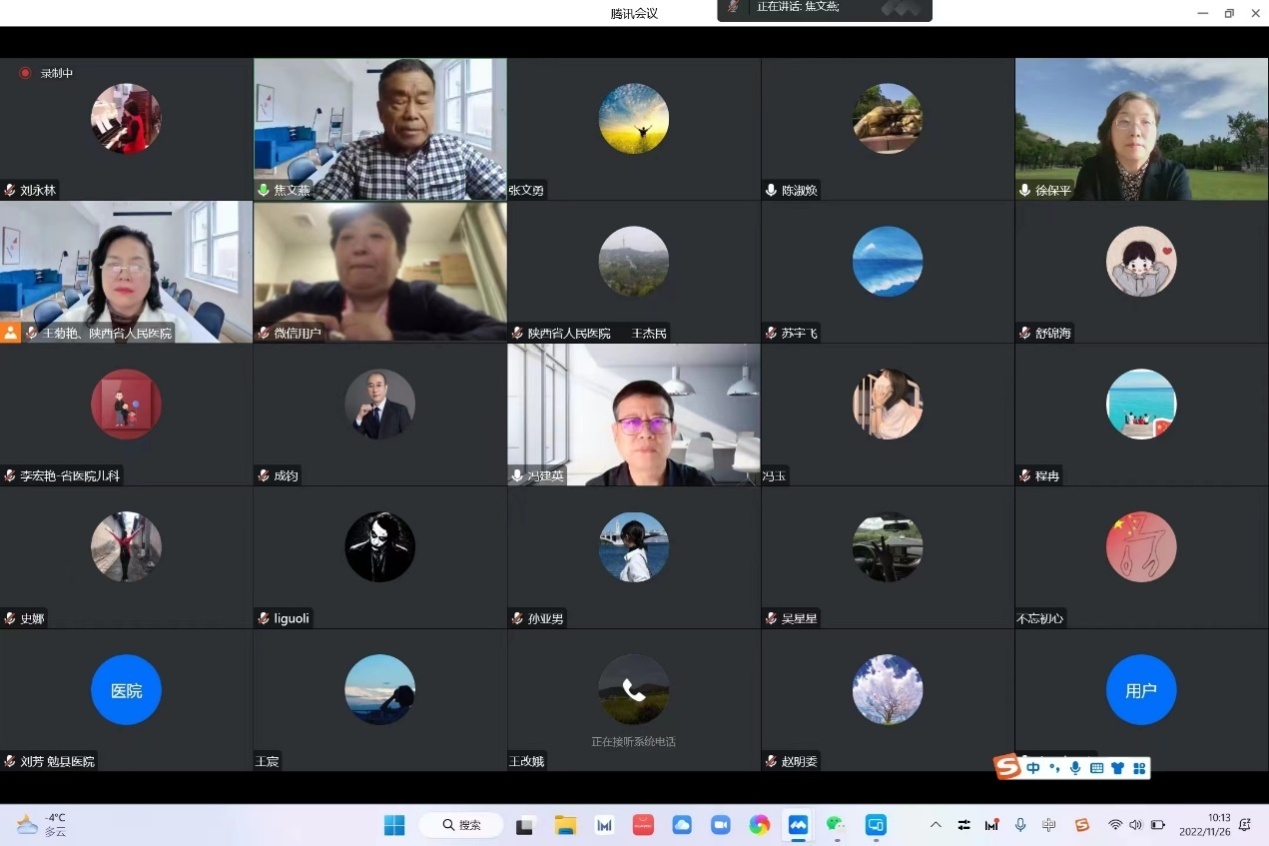The width and height of the screenshot is (1269, 846).
Task: Expand hidden system tray icons chevron
Action: 935,825
